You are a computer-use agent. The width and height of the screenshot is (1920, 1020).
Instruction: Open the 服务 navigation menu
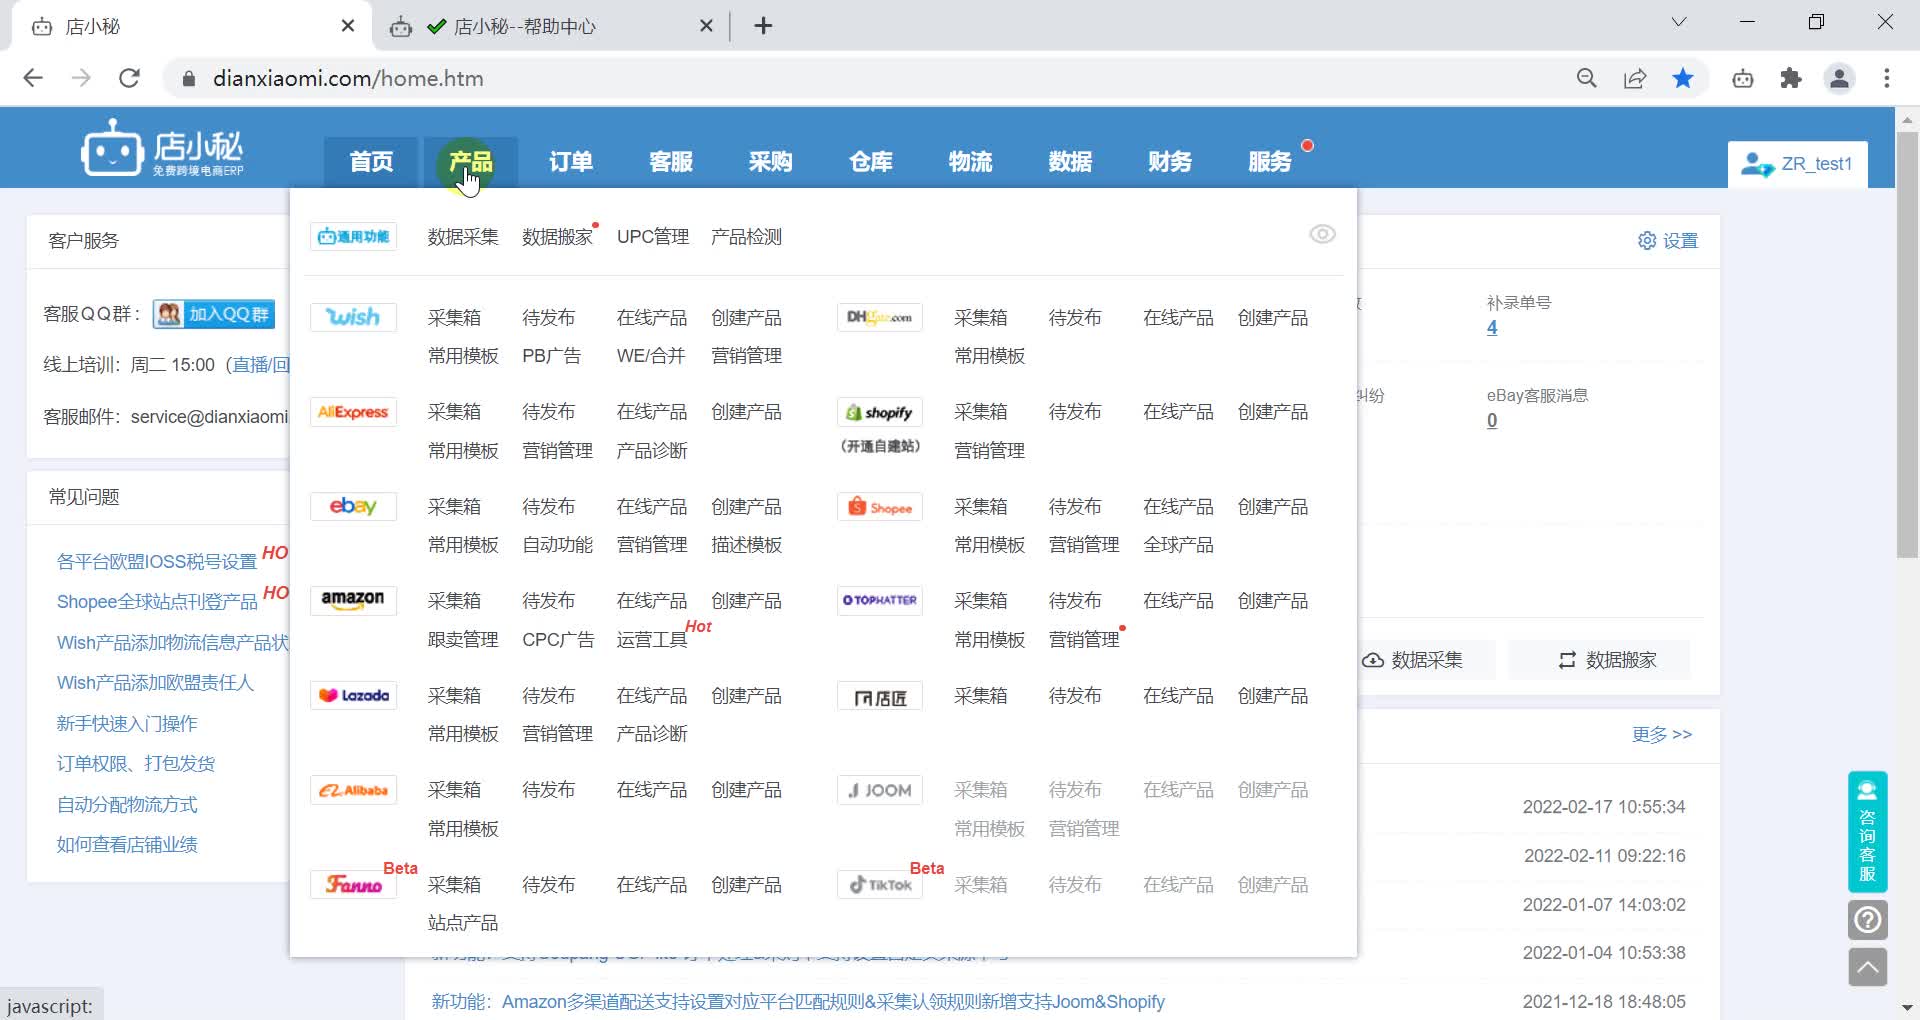[1270, 162]
